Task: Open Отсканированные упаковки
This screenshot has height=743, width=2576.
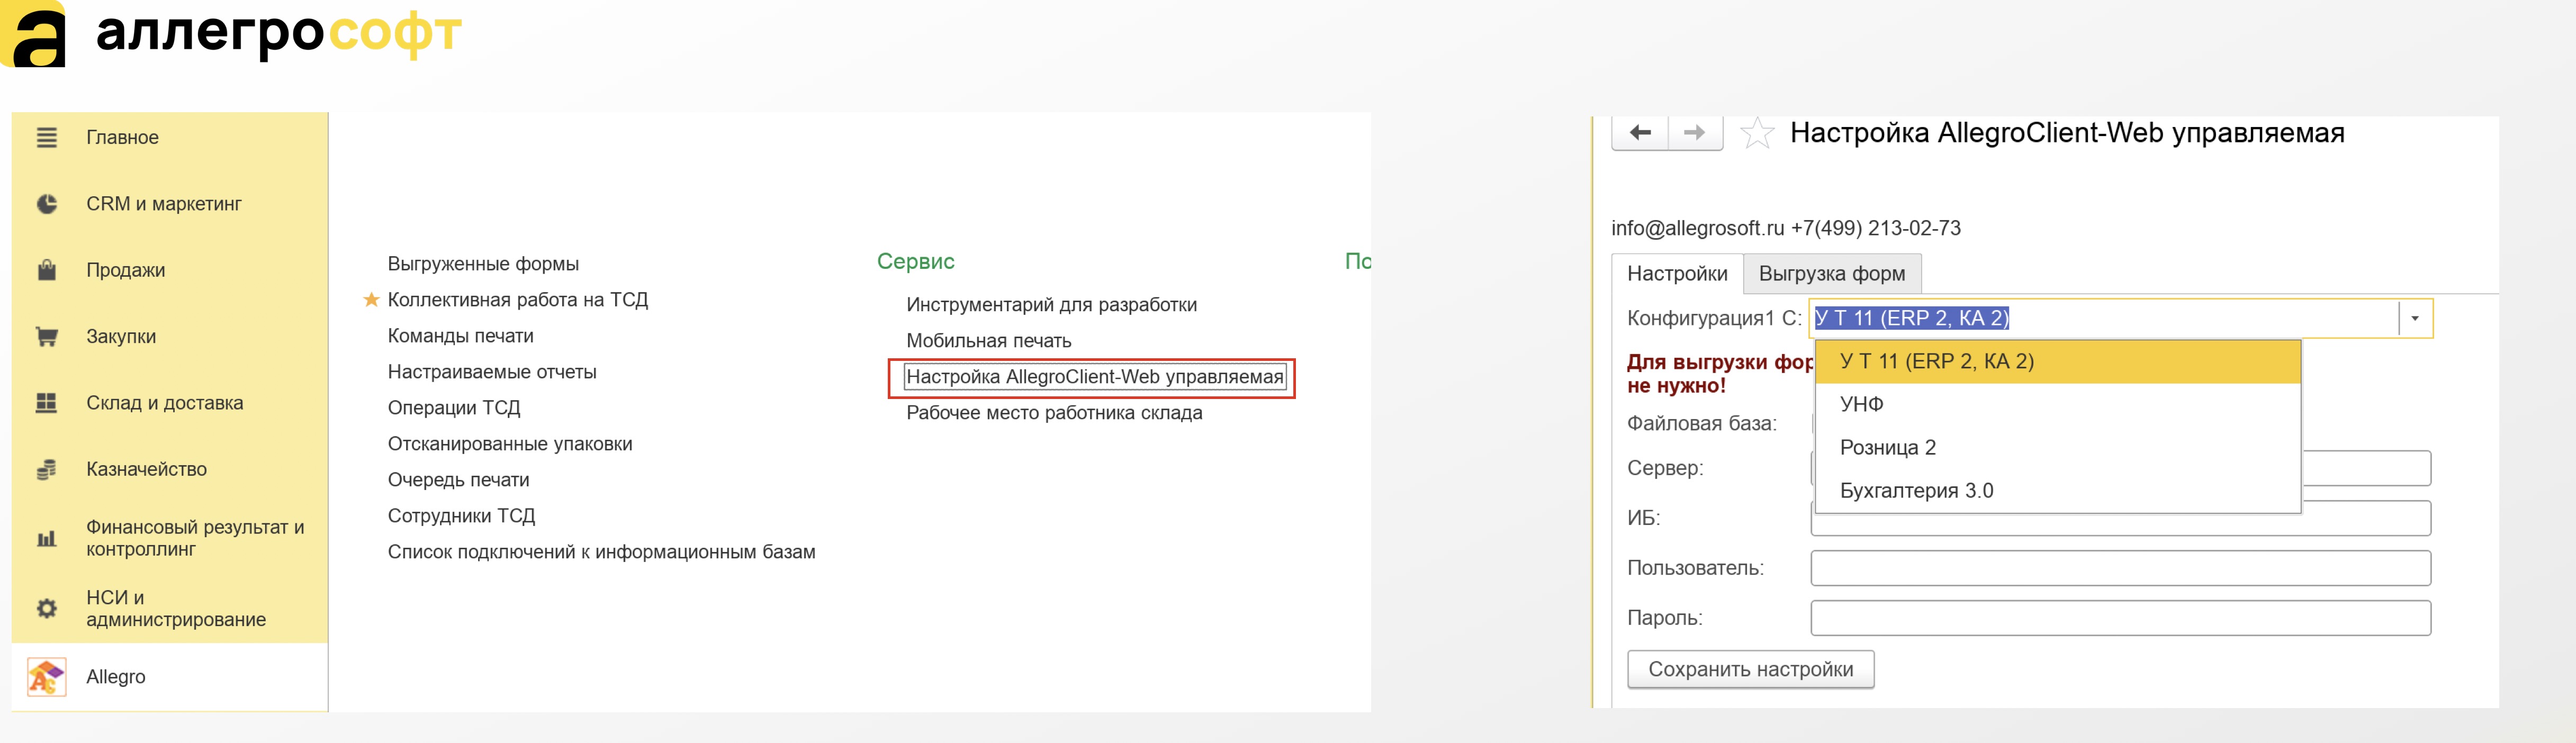Action: point(510,444)
